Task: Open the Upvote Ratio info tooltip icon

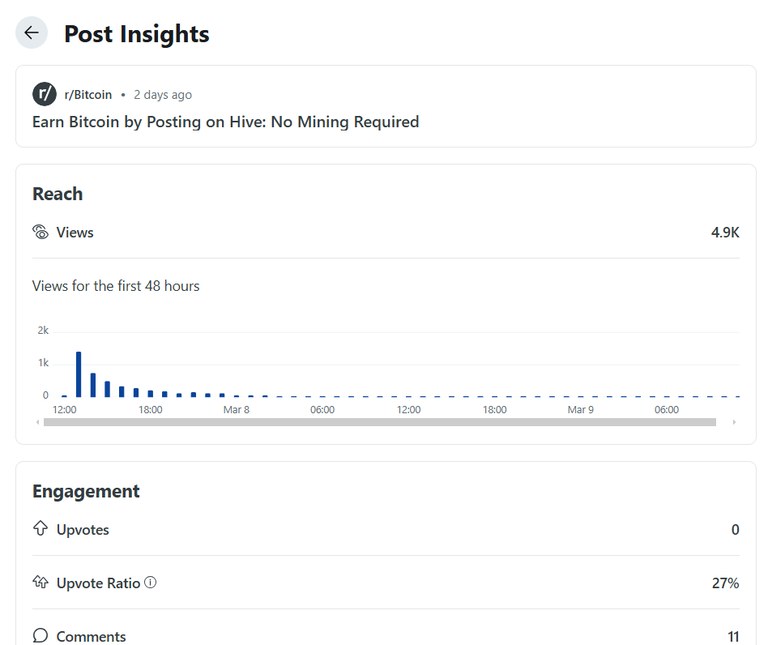Action: [x=150, y=582]
